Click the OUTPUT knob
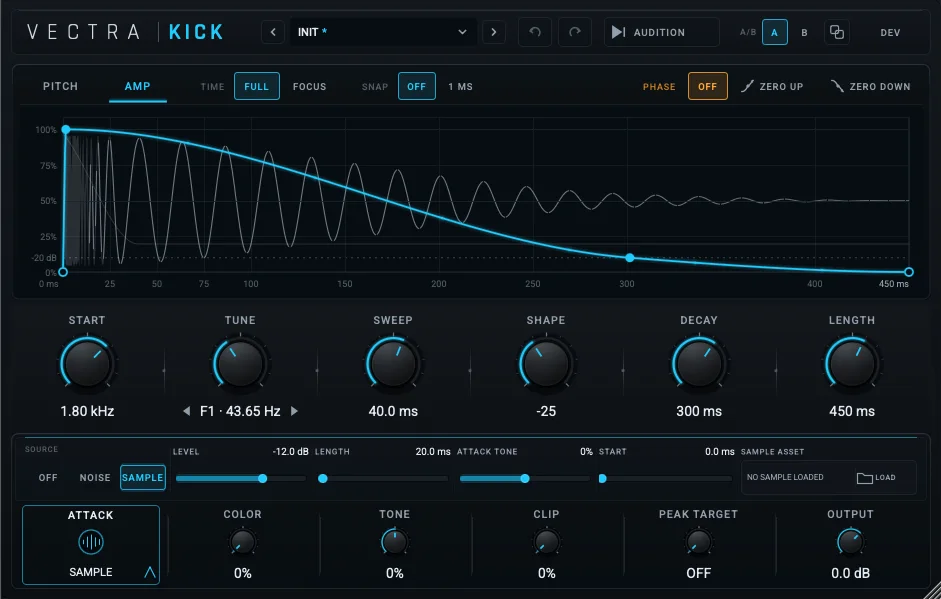 850,542
